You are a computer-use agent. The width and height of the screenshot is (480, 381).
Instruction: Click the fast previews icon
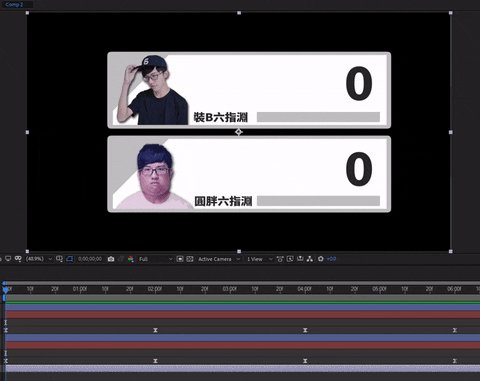click(290, 259)
